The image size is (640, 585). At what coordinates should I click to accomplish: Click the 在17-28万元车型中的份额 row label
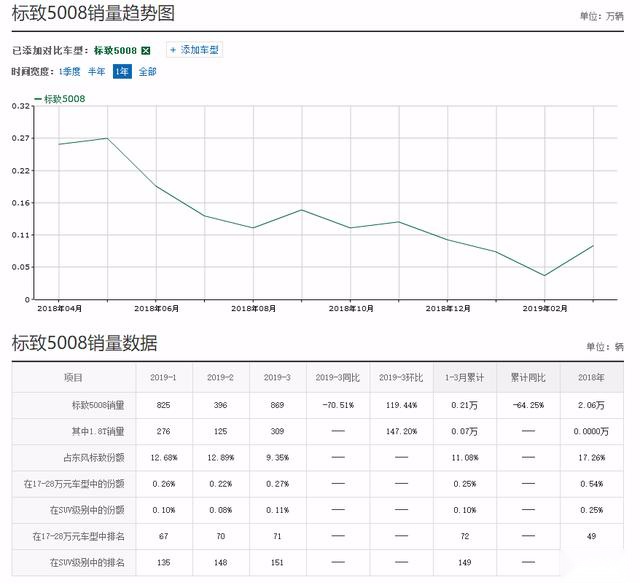pyautogui.click(x=74, y=484)
